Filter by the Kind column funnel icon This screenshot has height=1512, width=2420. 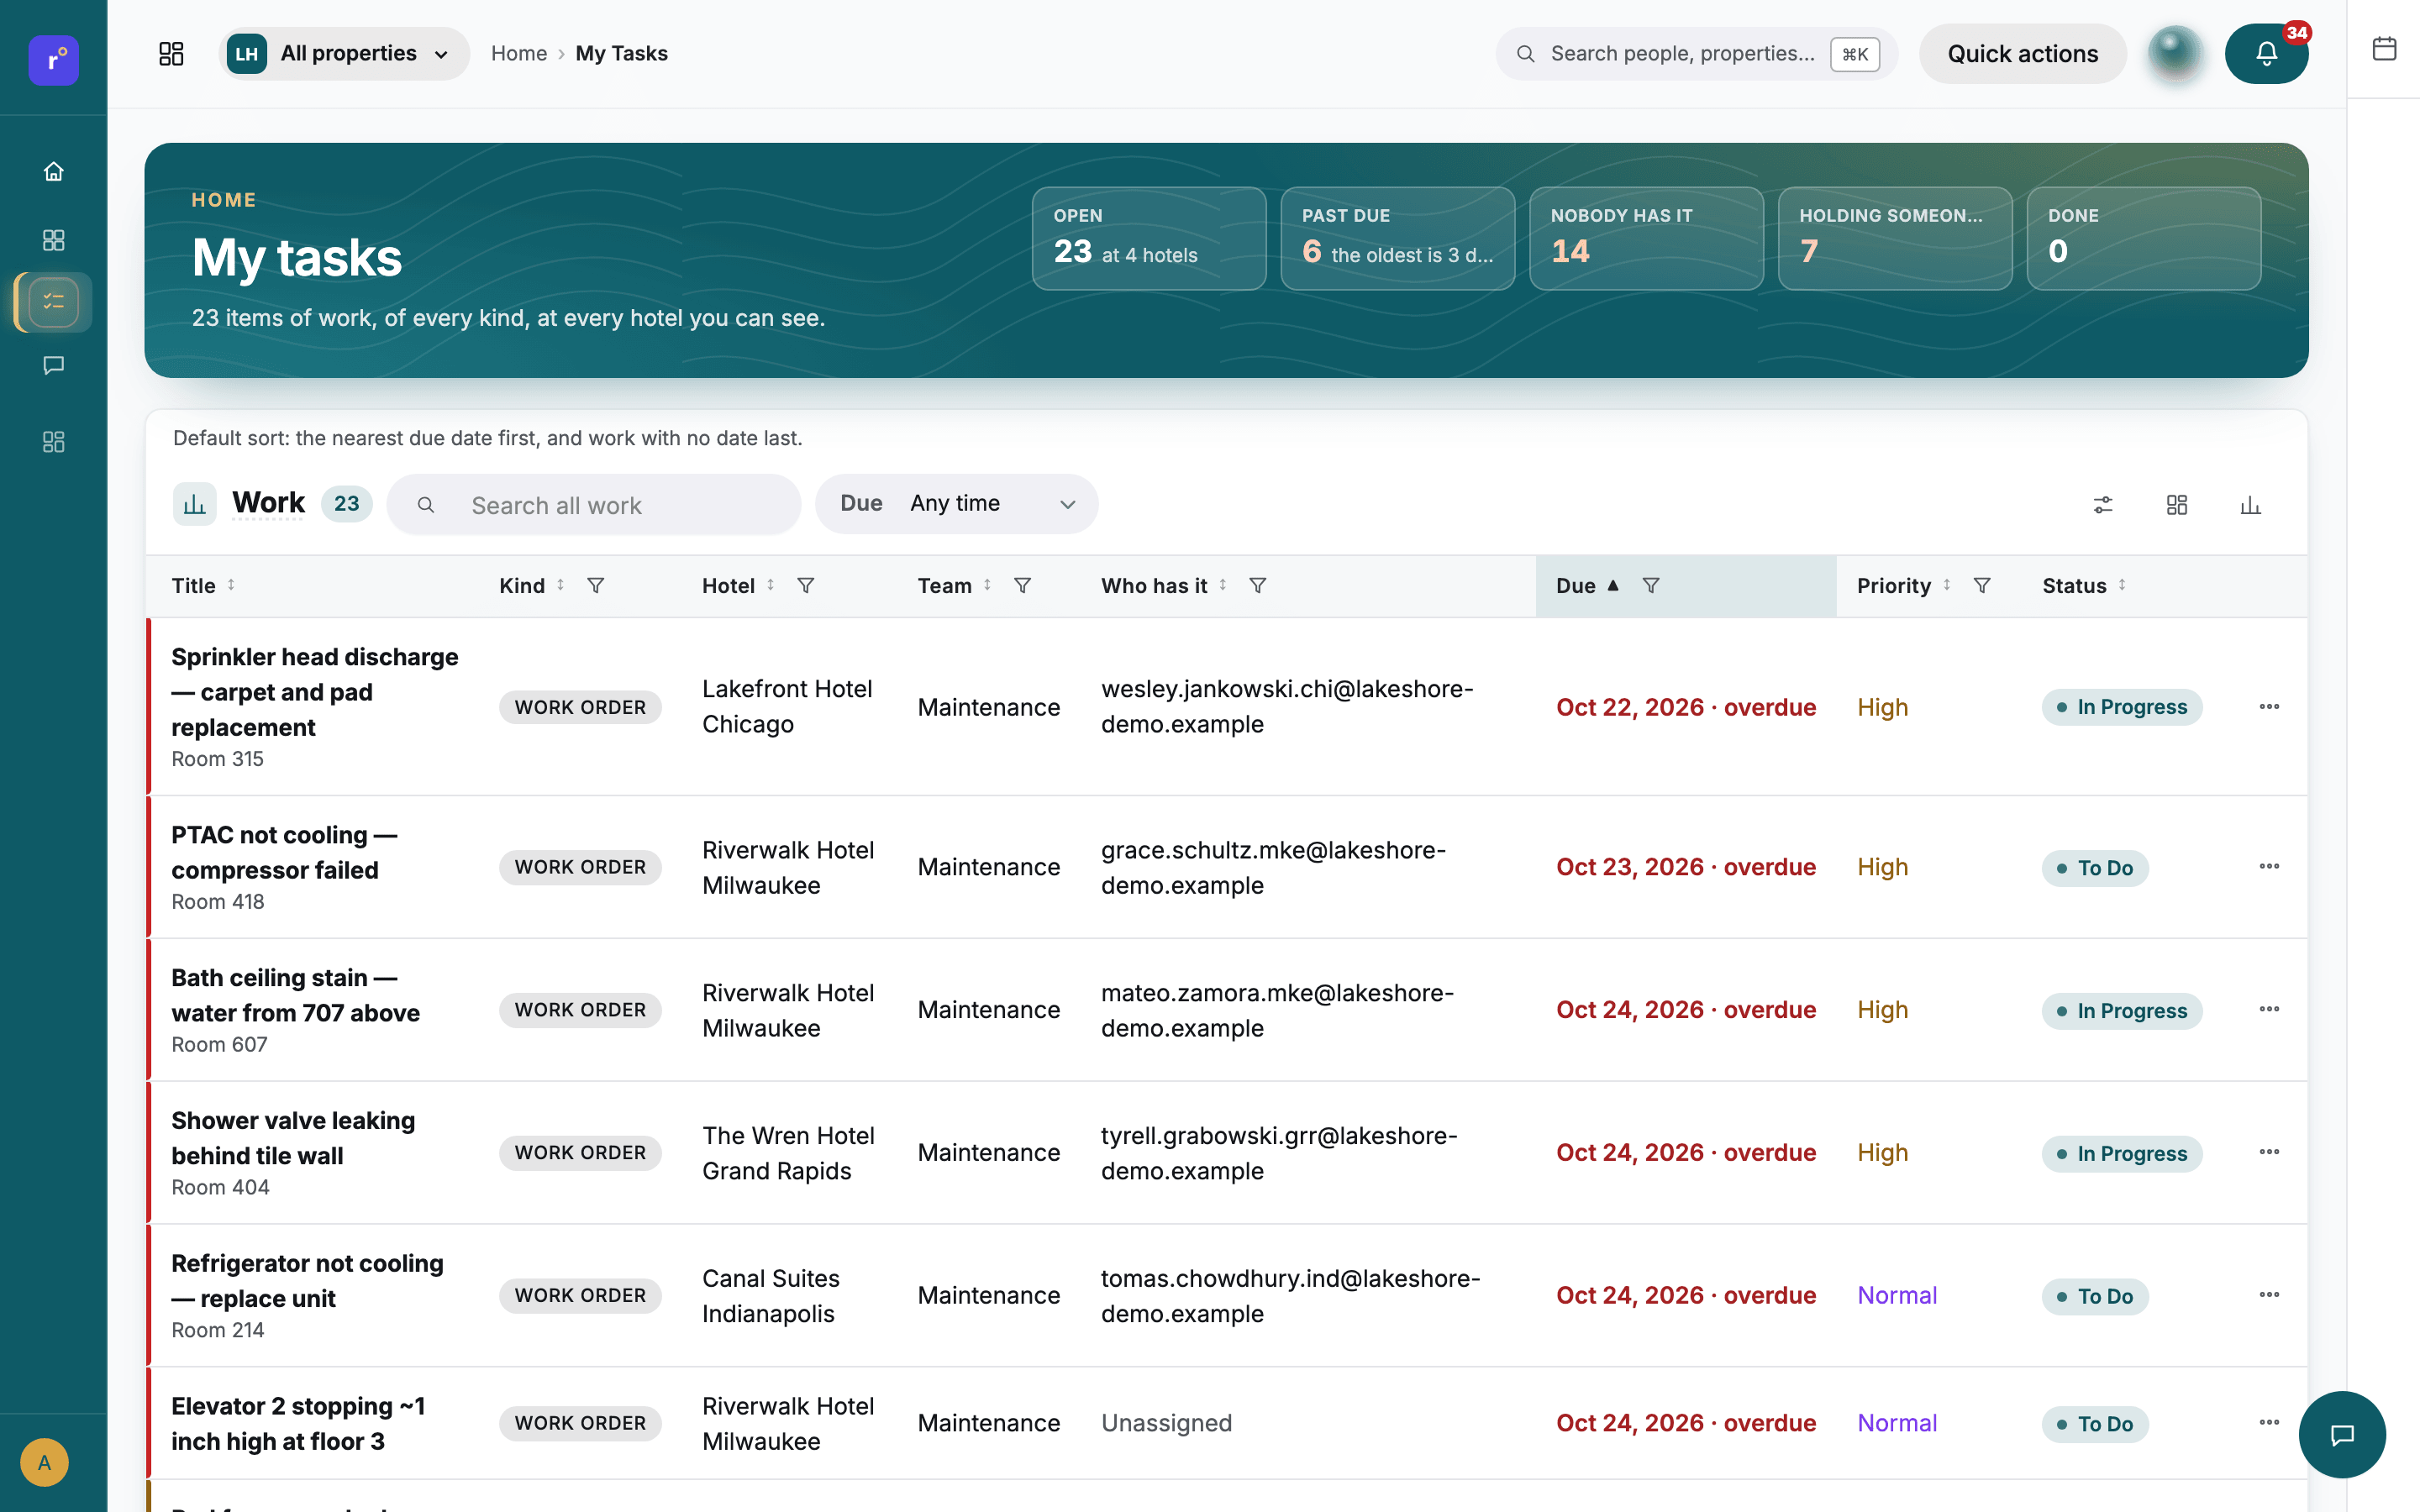pos(596,585)
